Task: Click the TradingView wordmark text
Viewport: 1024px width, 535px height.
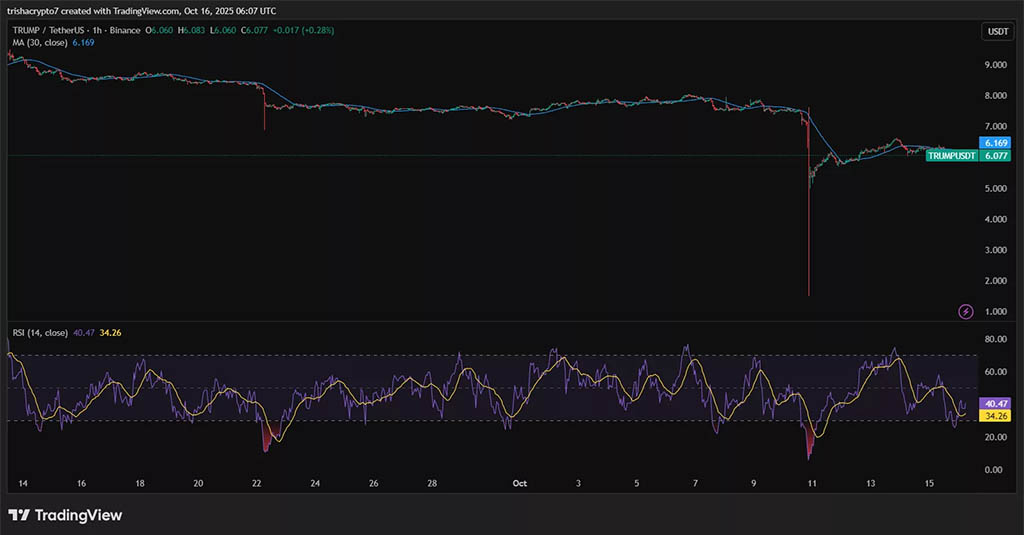Action: tap(78, 515)
